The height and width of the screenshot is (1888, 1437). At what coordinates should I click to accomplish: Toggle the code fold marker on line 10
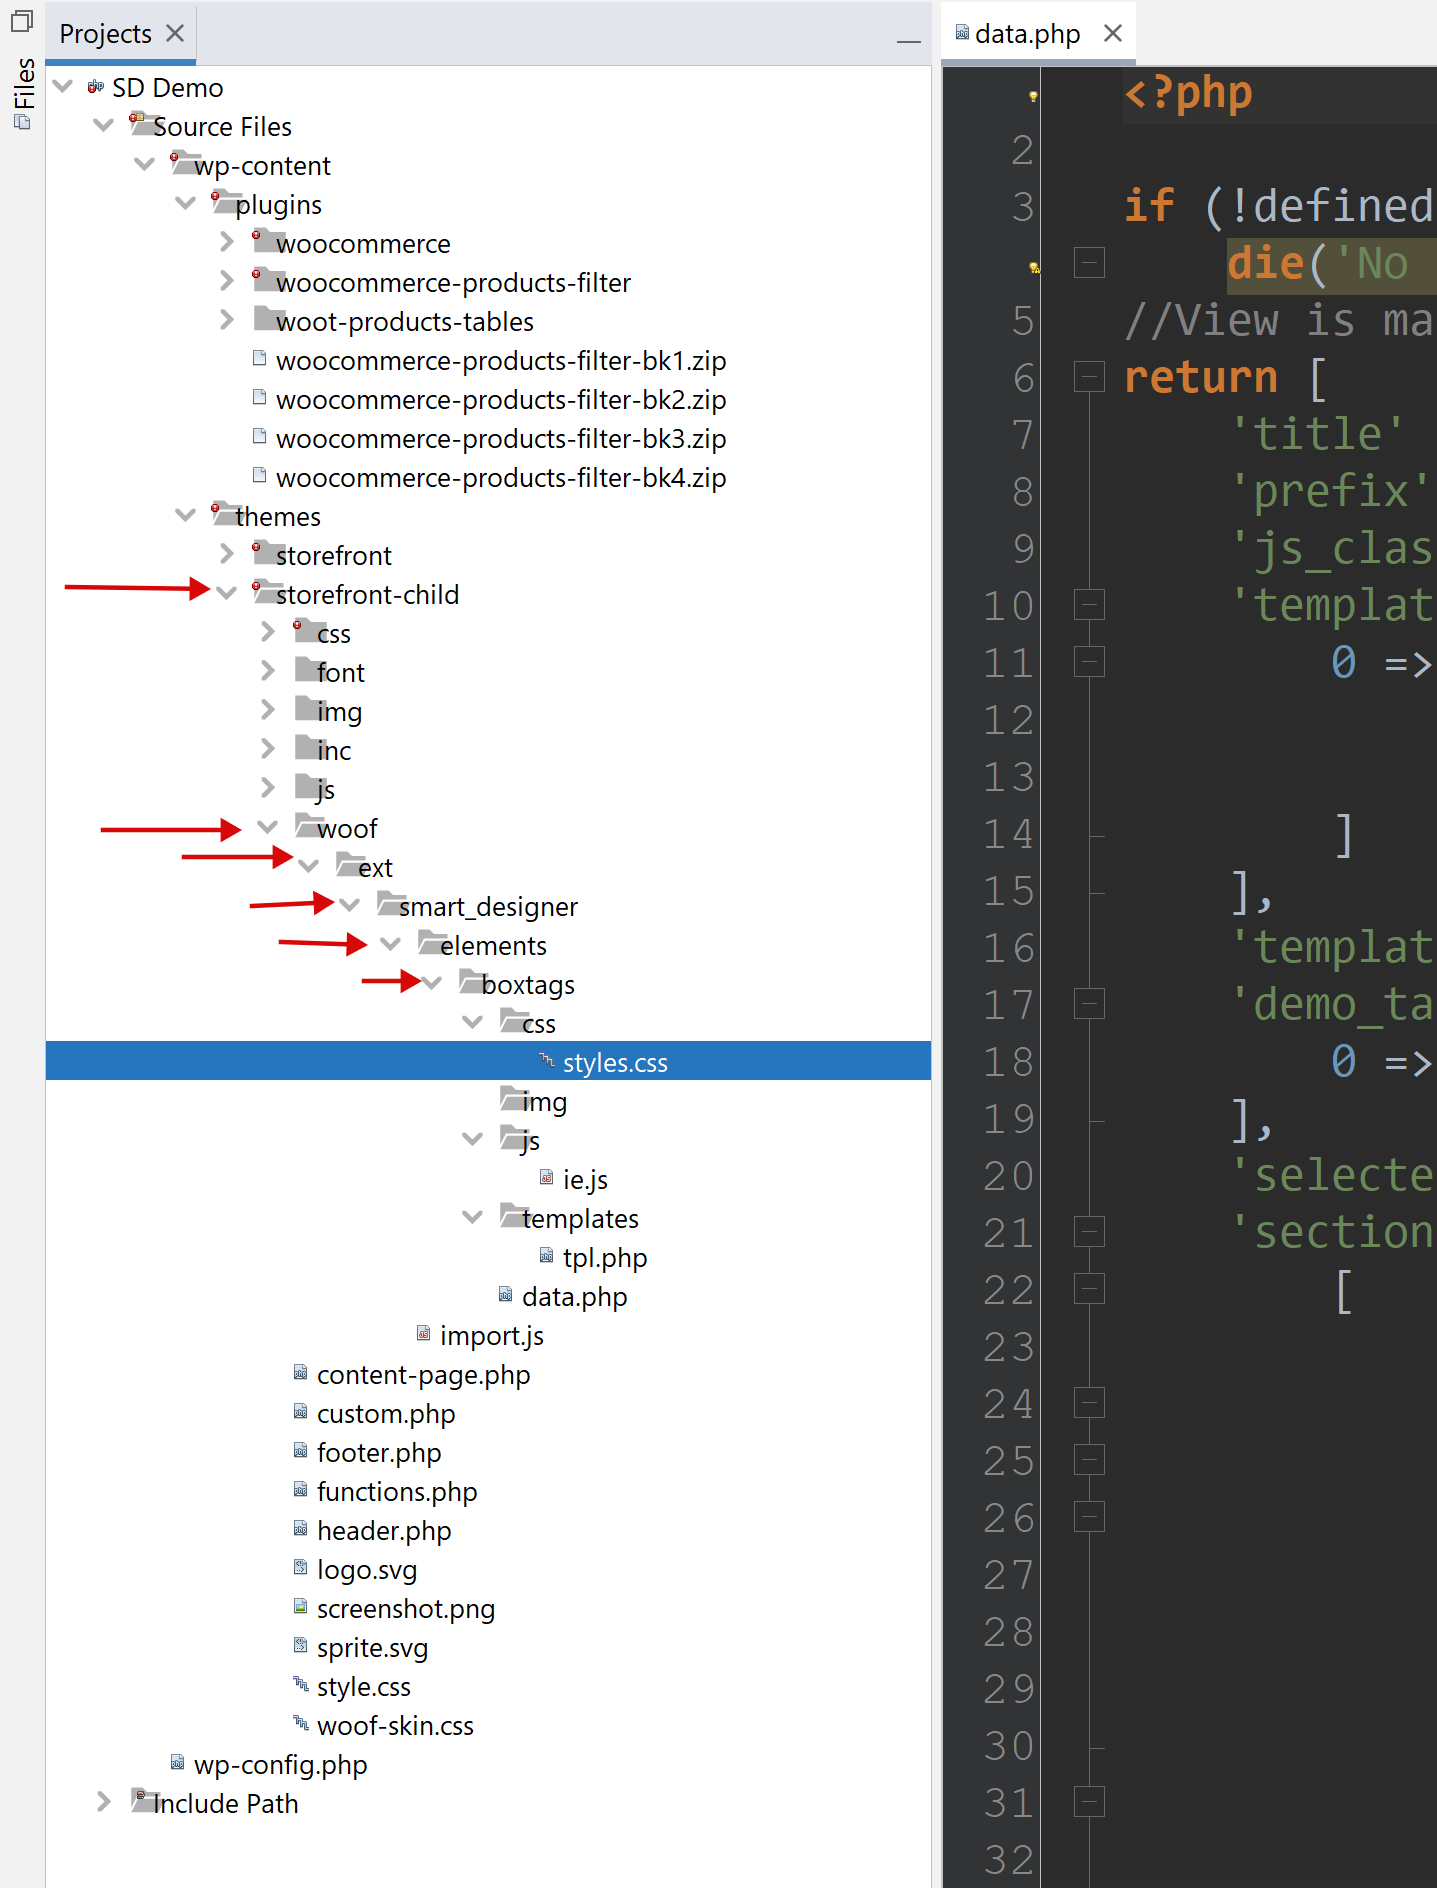point(1089,605)
